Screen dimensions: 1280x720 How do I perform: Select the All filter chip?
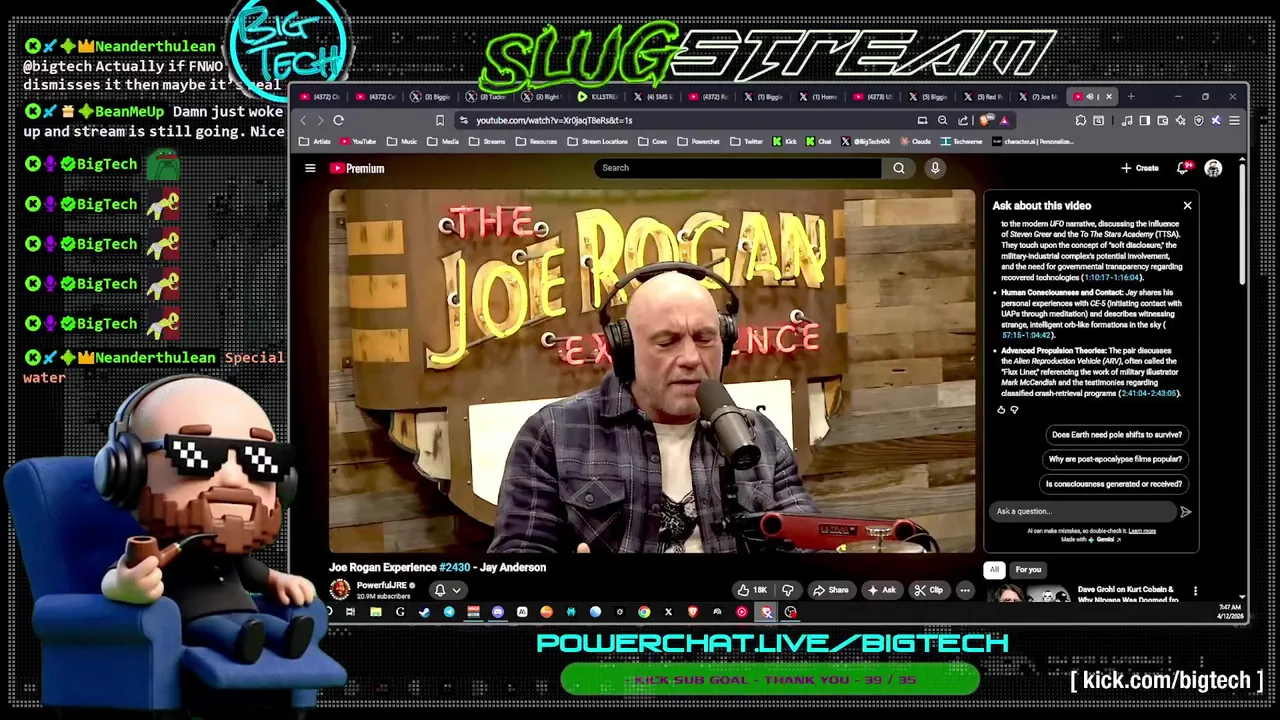994,569
